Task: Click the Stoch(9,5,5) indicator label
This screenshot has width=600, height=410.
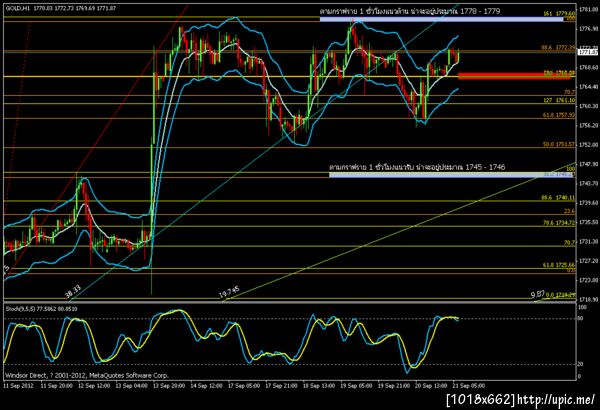Action: [x=41, y=309]
